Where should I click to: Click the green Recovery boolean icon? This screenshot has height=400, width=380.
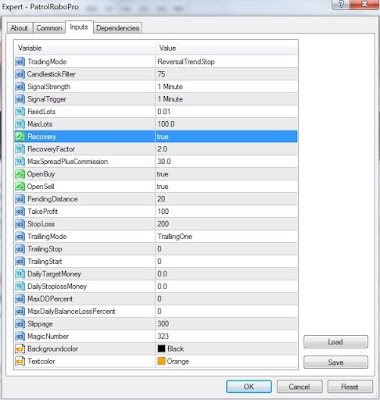tap(20, 137)
